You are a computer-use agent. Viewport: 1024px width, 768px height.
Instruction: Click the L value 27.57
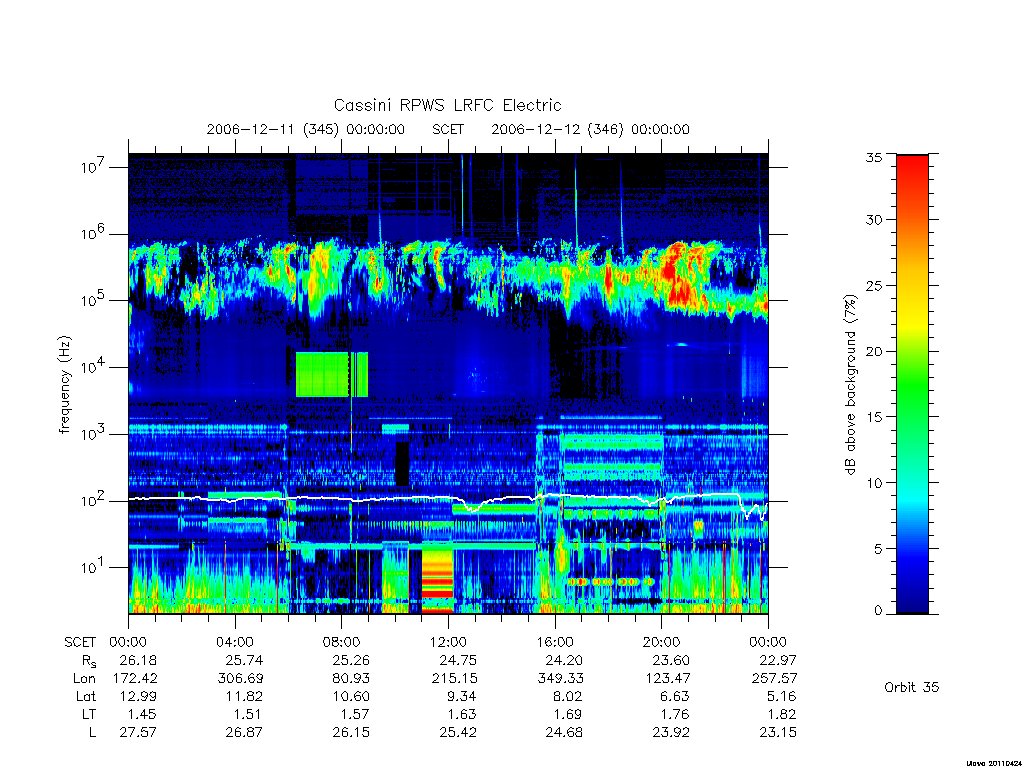point(138,732)
